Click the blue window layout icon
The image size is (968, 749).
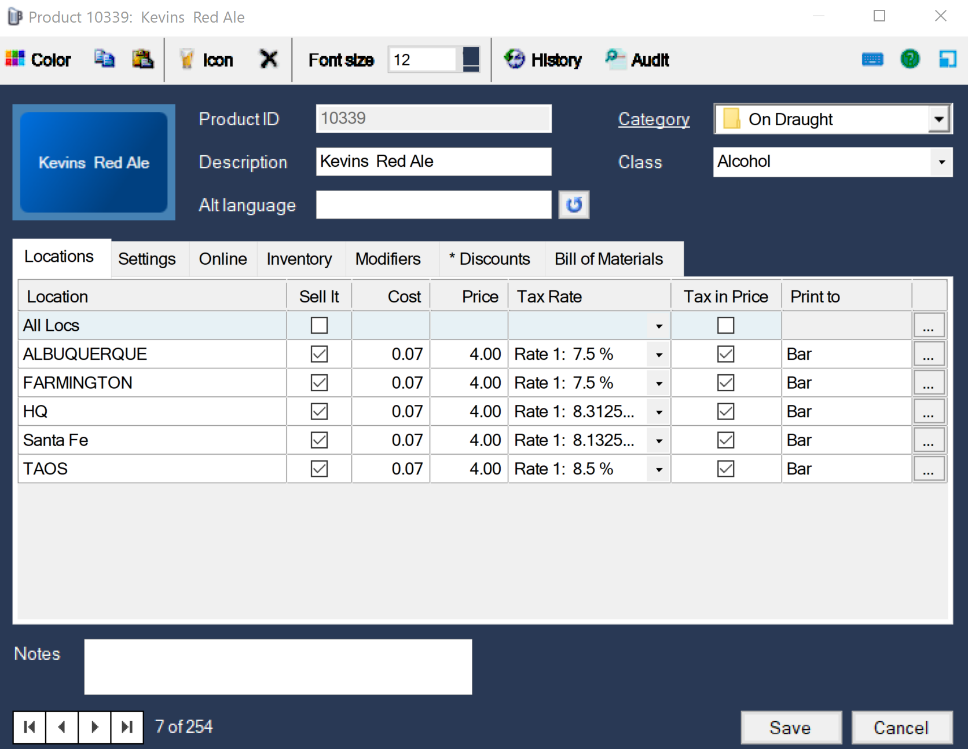[x=948, y=59]
